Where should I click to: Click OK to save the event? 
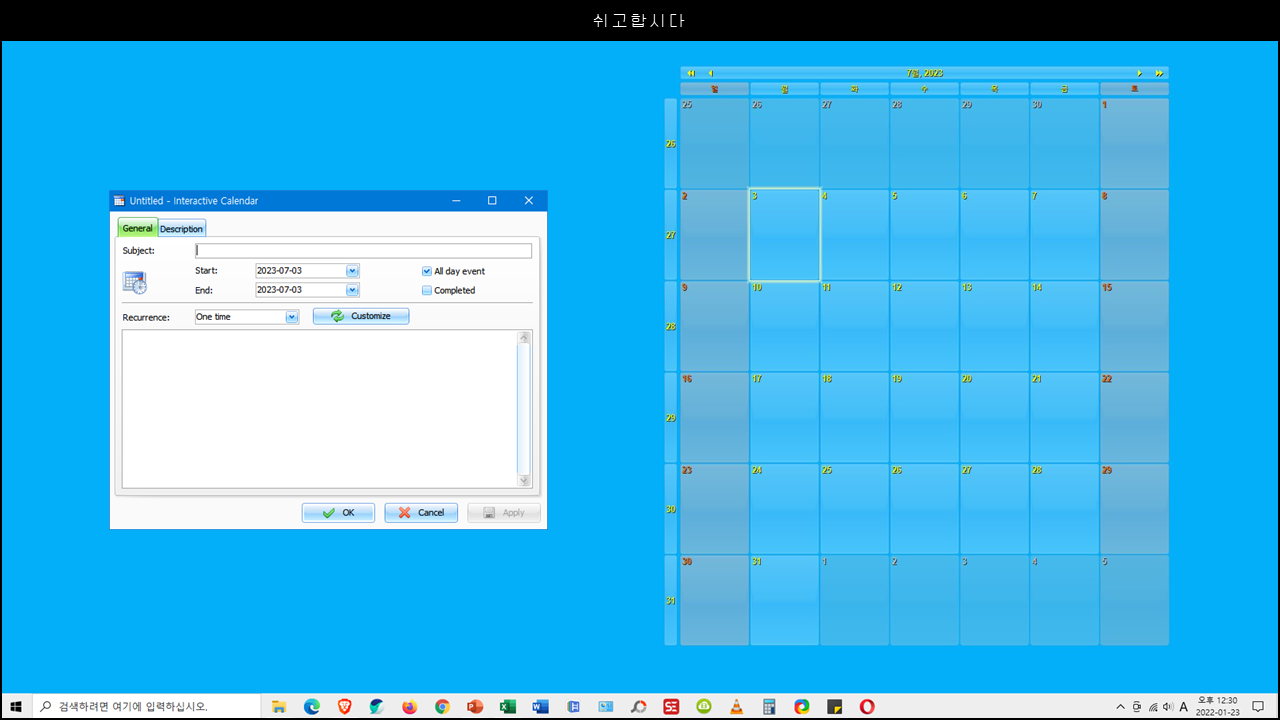(338, 513)
